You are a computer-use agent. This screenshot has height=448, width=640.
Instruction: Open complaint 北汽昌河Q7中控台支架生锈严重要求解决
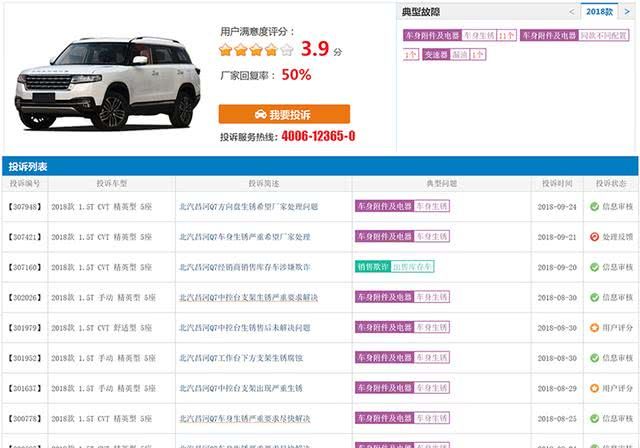click(x=249, y=297)
